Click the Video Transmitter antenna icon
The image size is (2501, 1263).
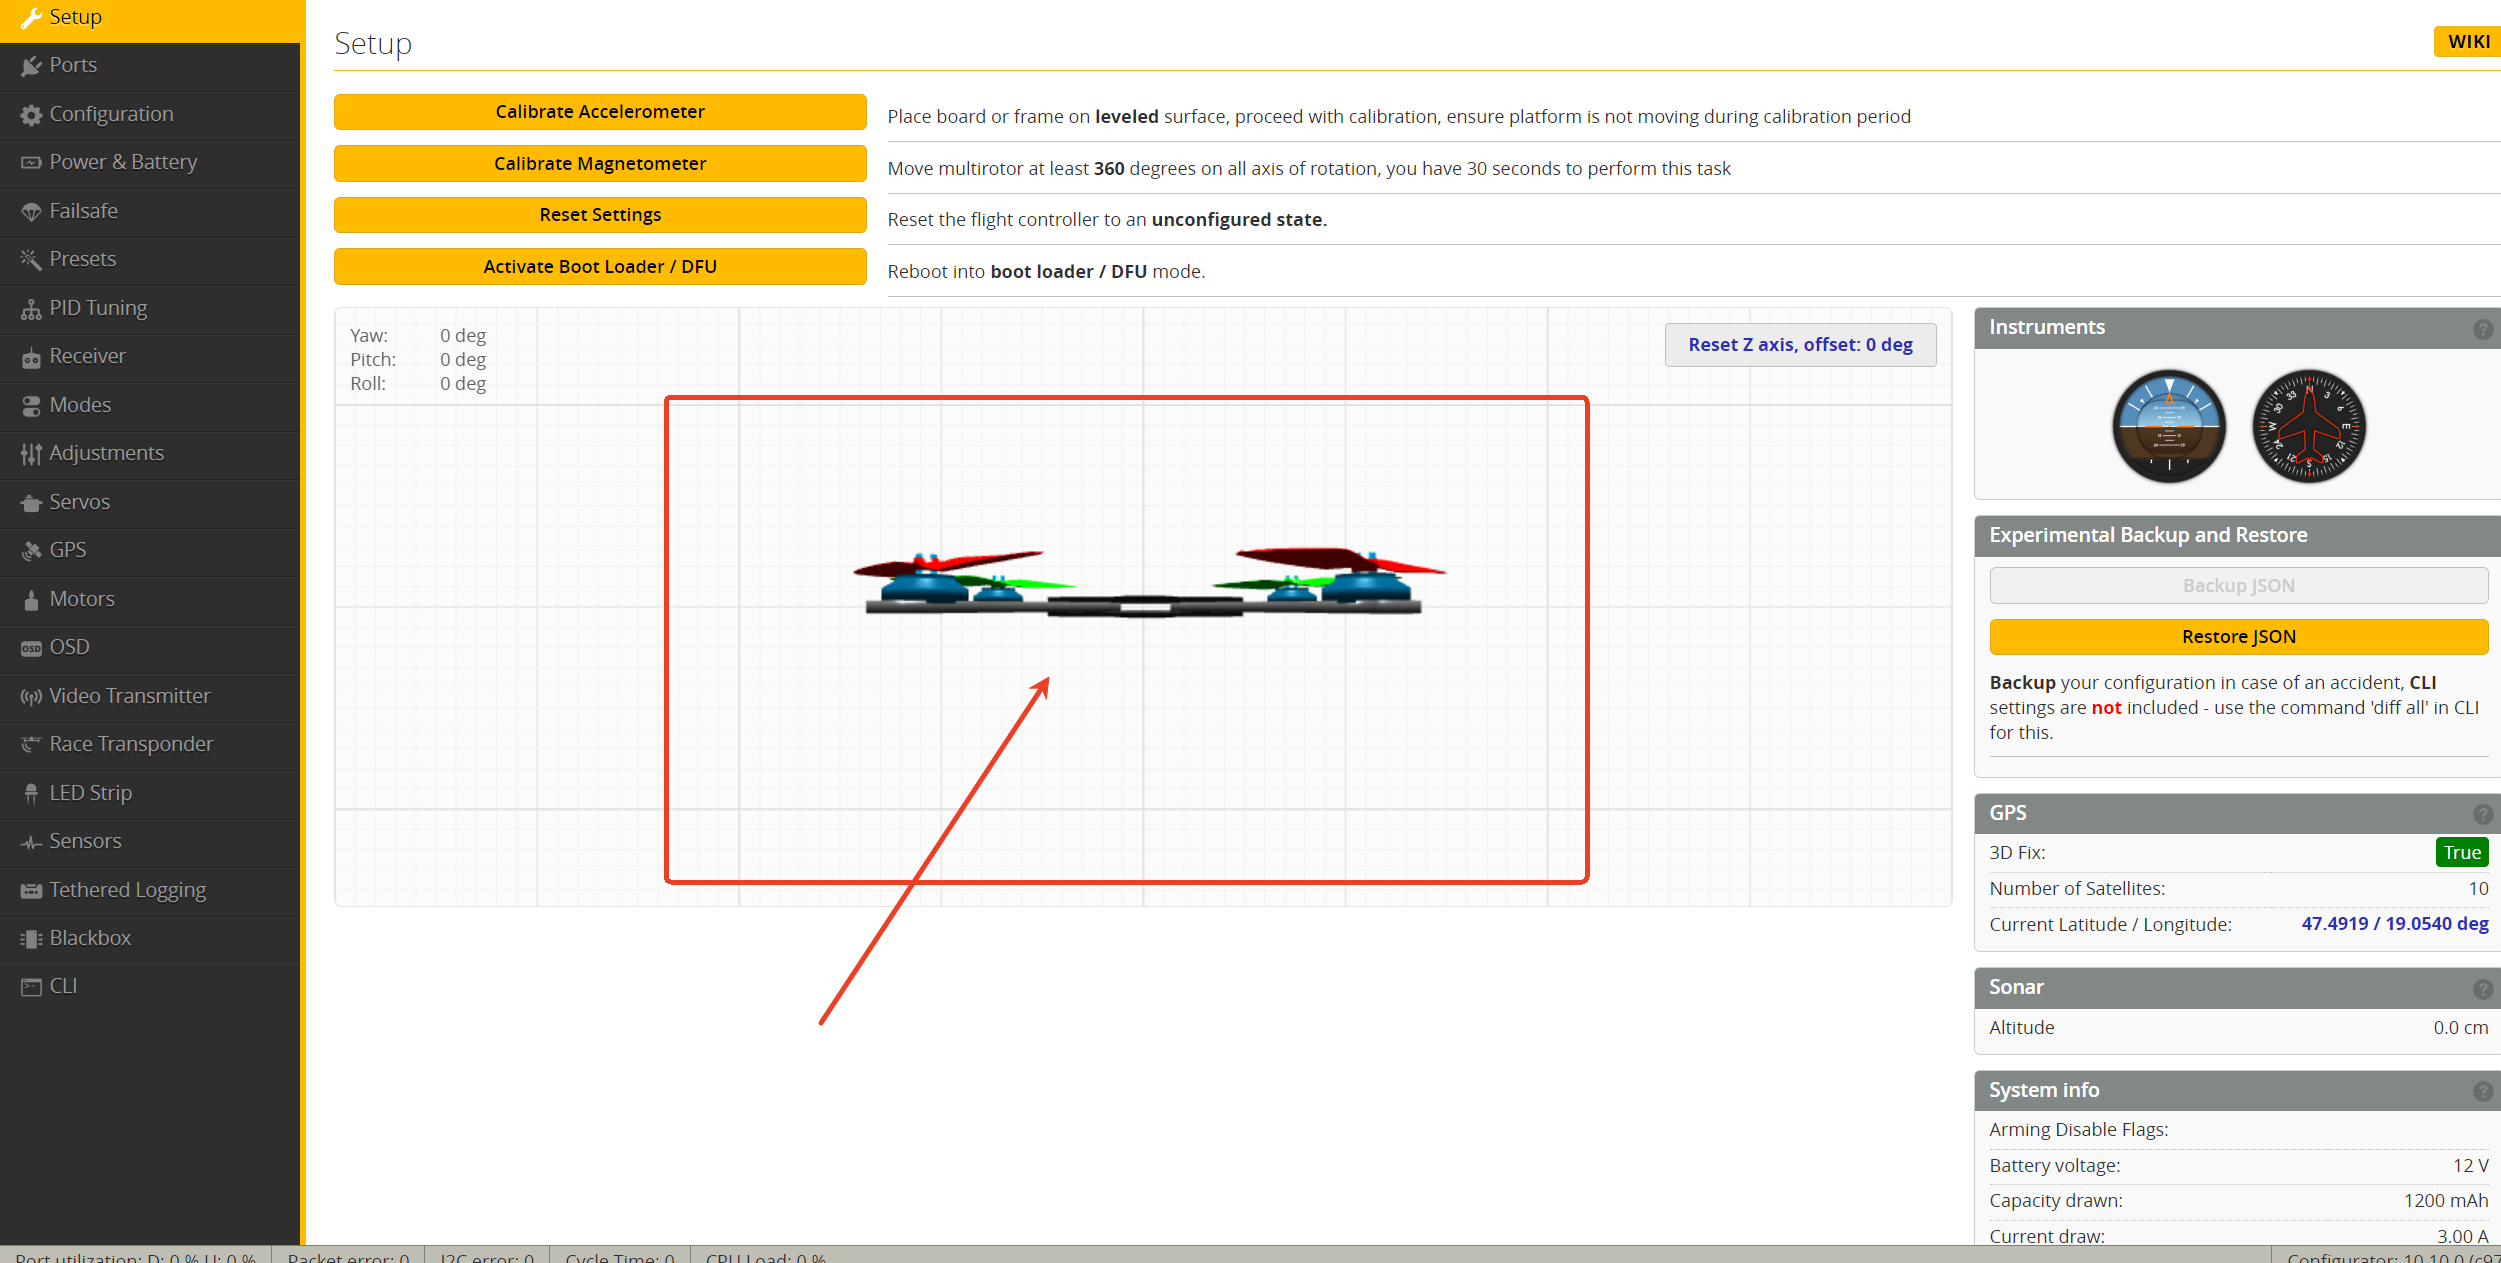[x=31, y=697]
